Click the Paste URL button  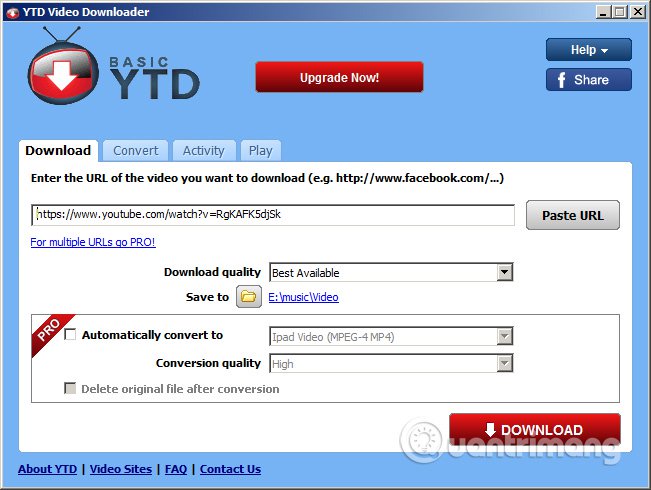573,215
